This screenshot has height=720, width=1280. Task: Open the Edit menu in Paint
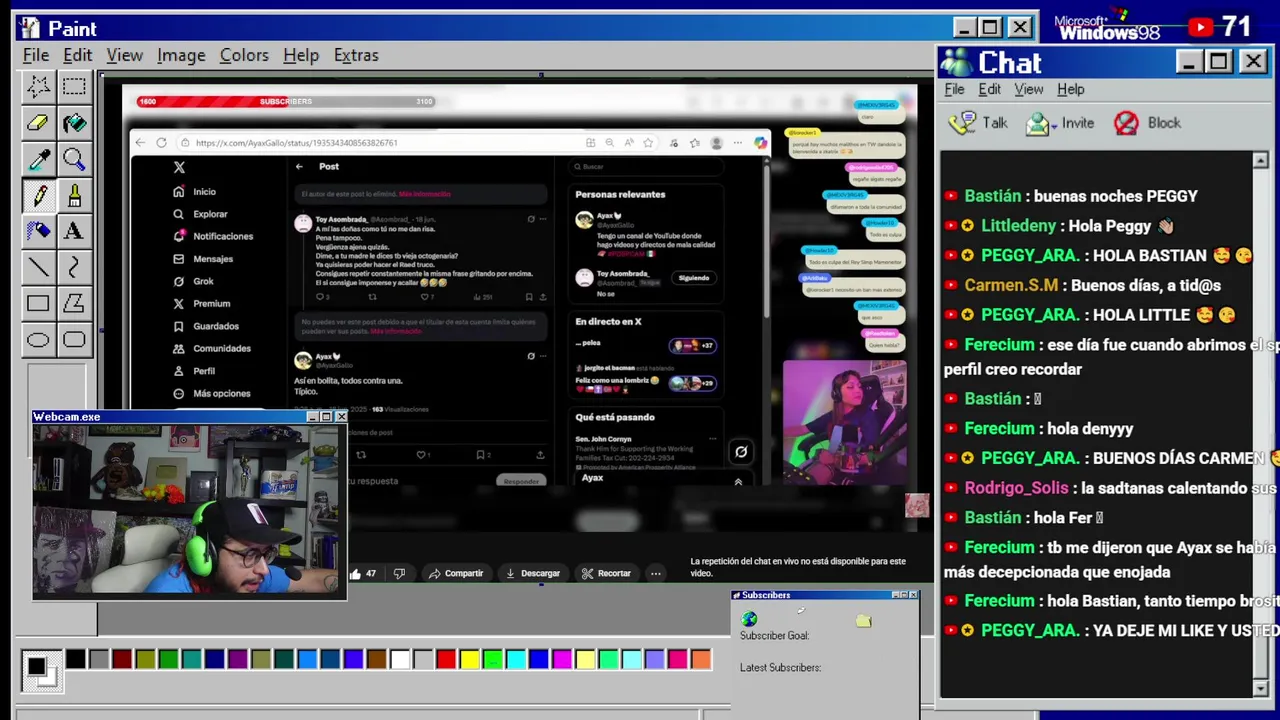[77, 55]
